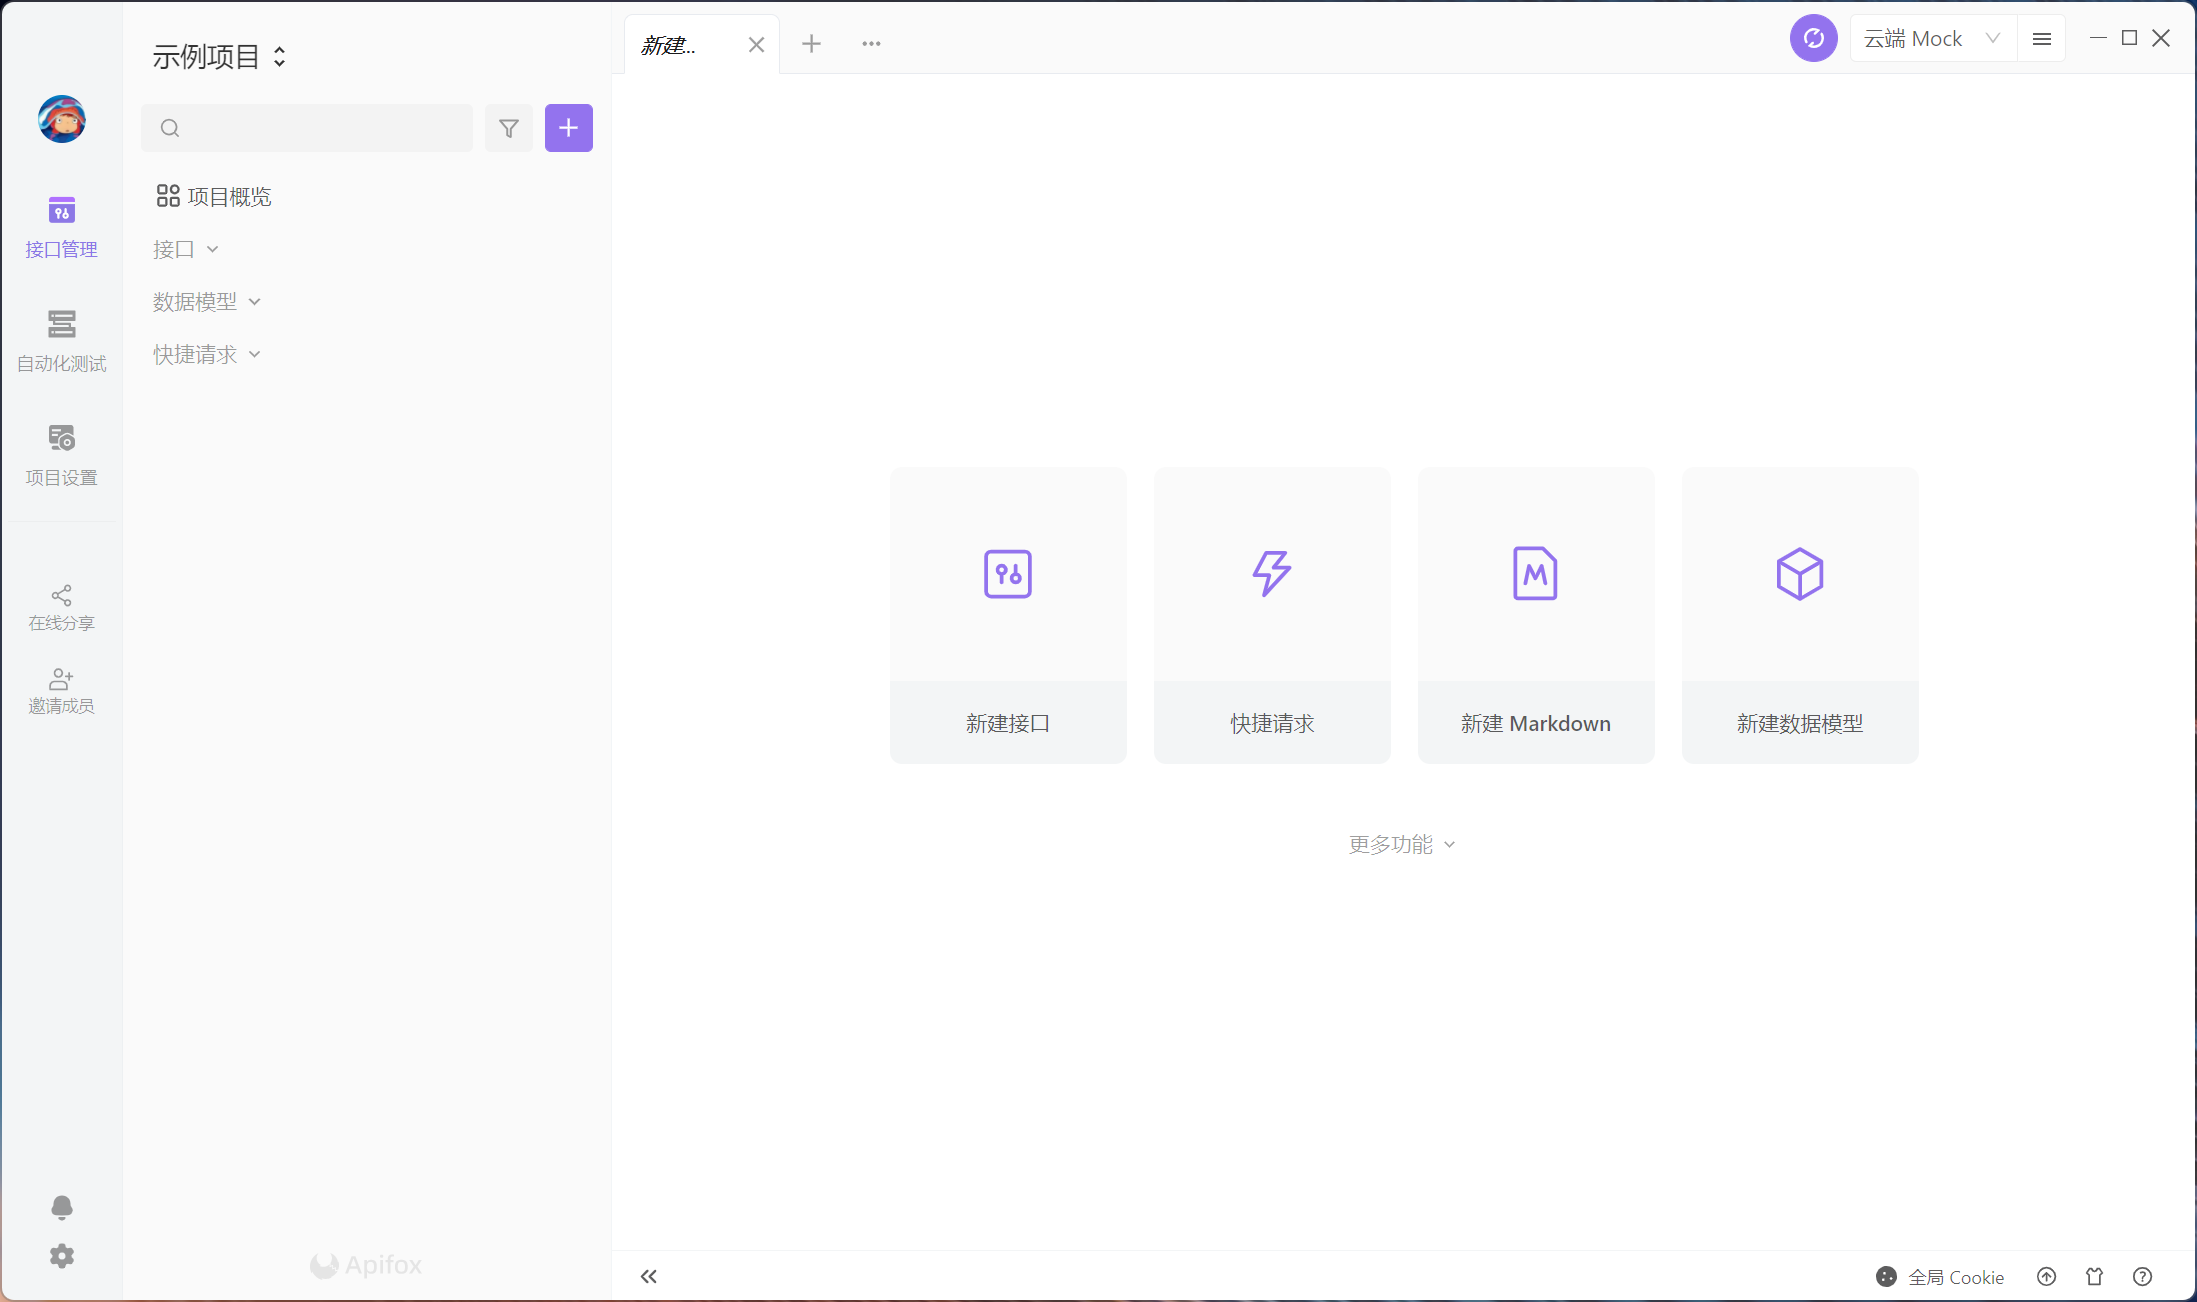
Task: Open 项目设置 in the sidebar
Action: tap(61, 454)
